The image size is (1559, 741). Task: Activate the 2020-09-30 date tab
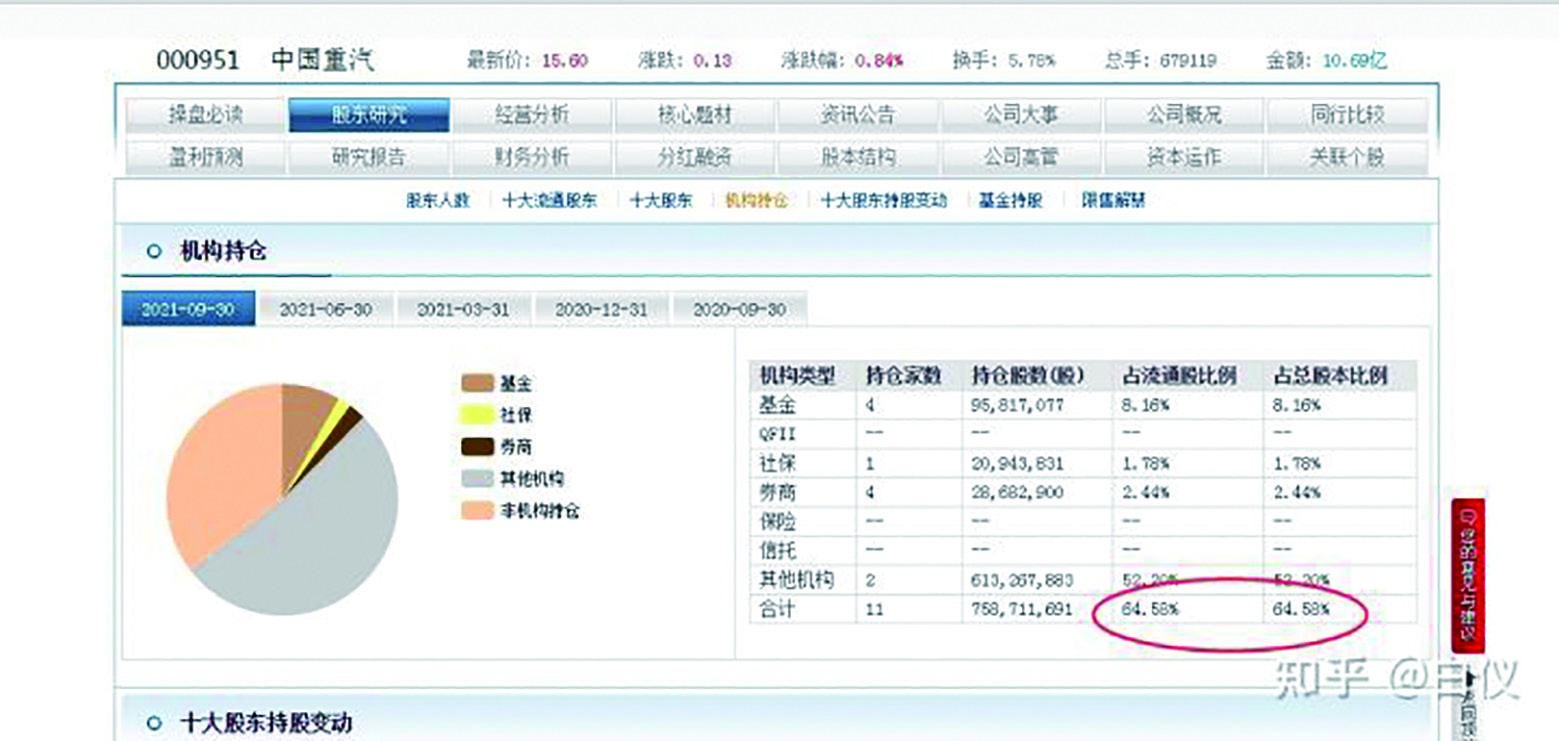point(739,310)
